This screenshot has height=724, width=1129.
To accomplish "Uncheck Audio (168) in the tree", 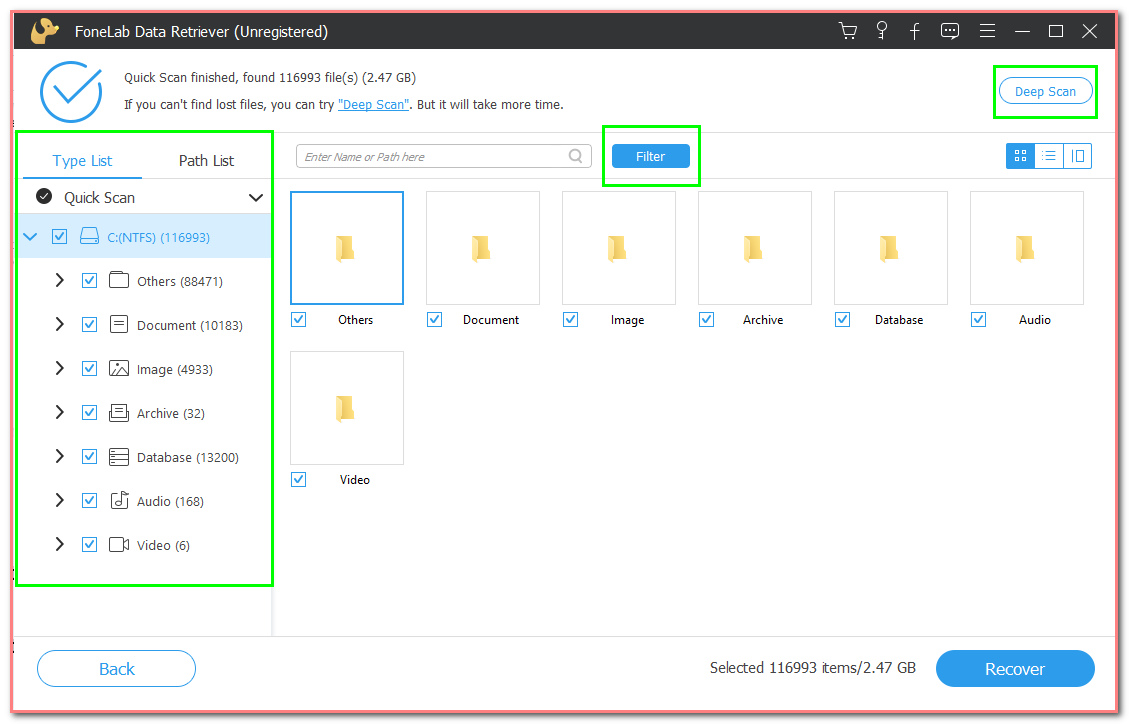I will pos(89,500).
